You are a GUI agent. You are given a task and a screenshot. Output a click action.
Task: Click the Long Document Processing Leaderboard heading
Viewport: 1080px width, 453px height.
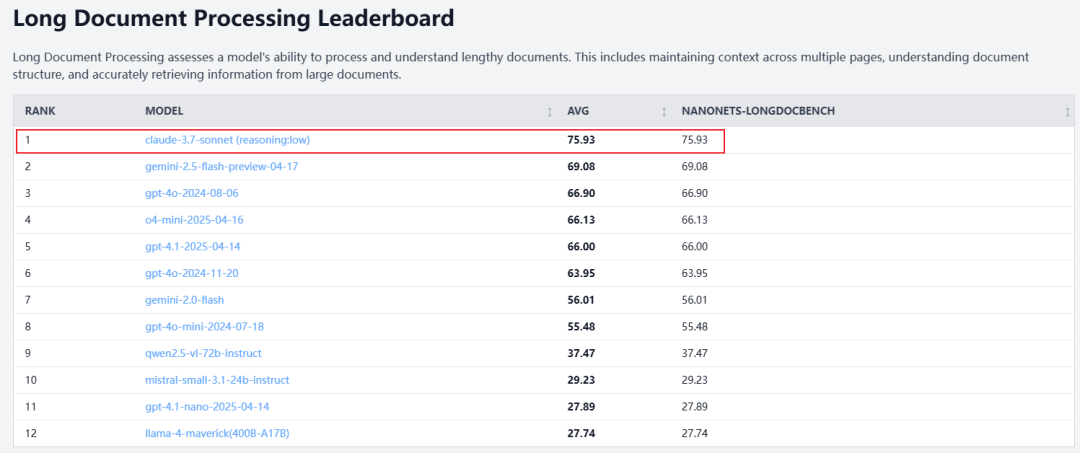tap(233, 18)
